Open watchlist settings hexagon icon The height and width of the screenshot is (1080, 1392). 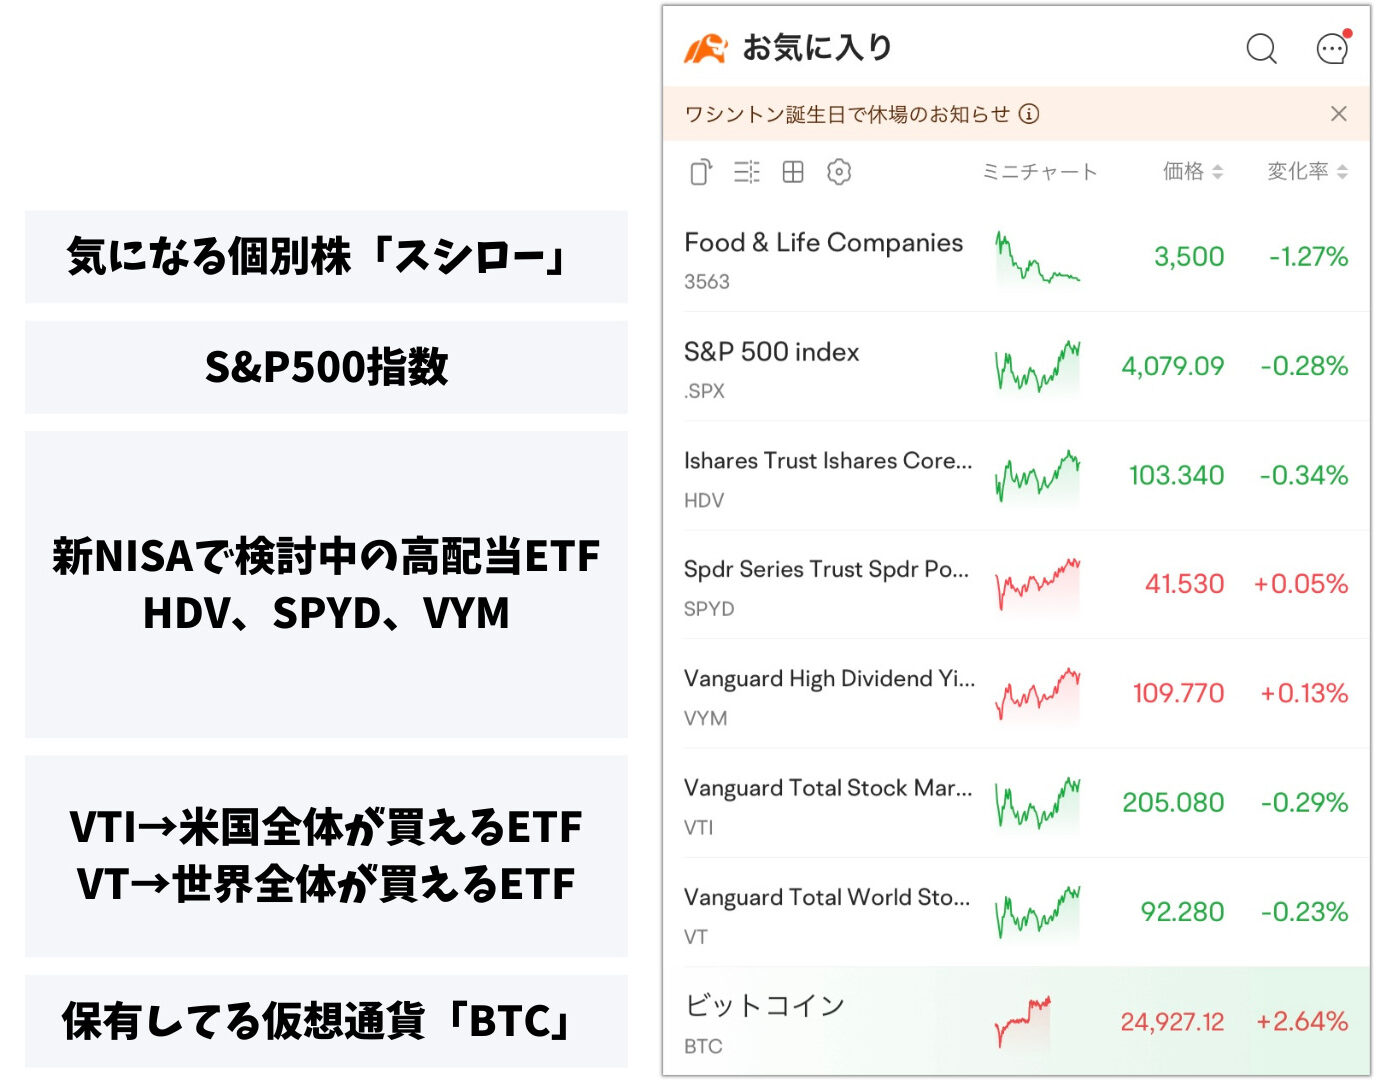(x=839, y=172)
